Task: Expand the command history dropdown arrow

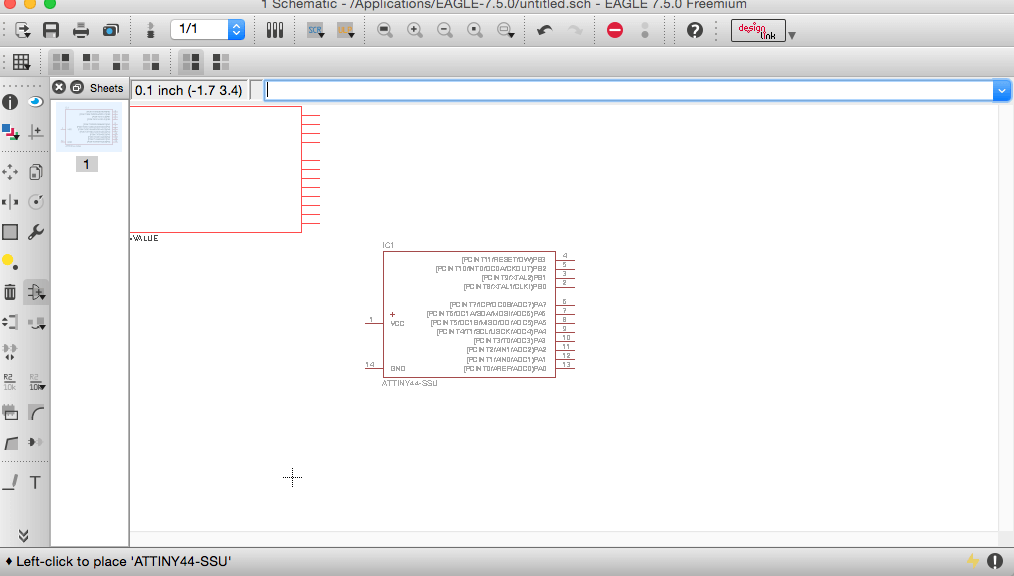Action: pyautogui.click(x=1001, y=91)
